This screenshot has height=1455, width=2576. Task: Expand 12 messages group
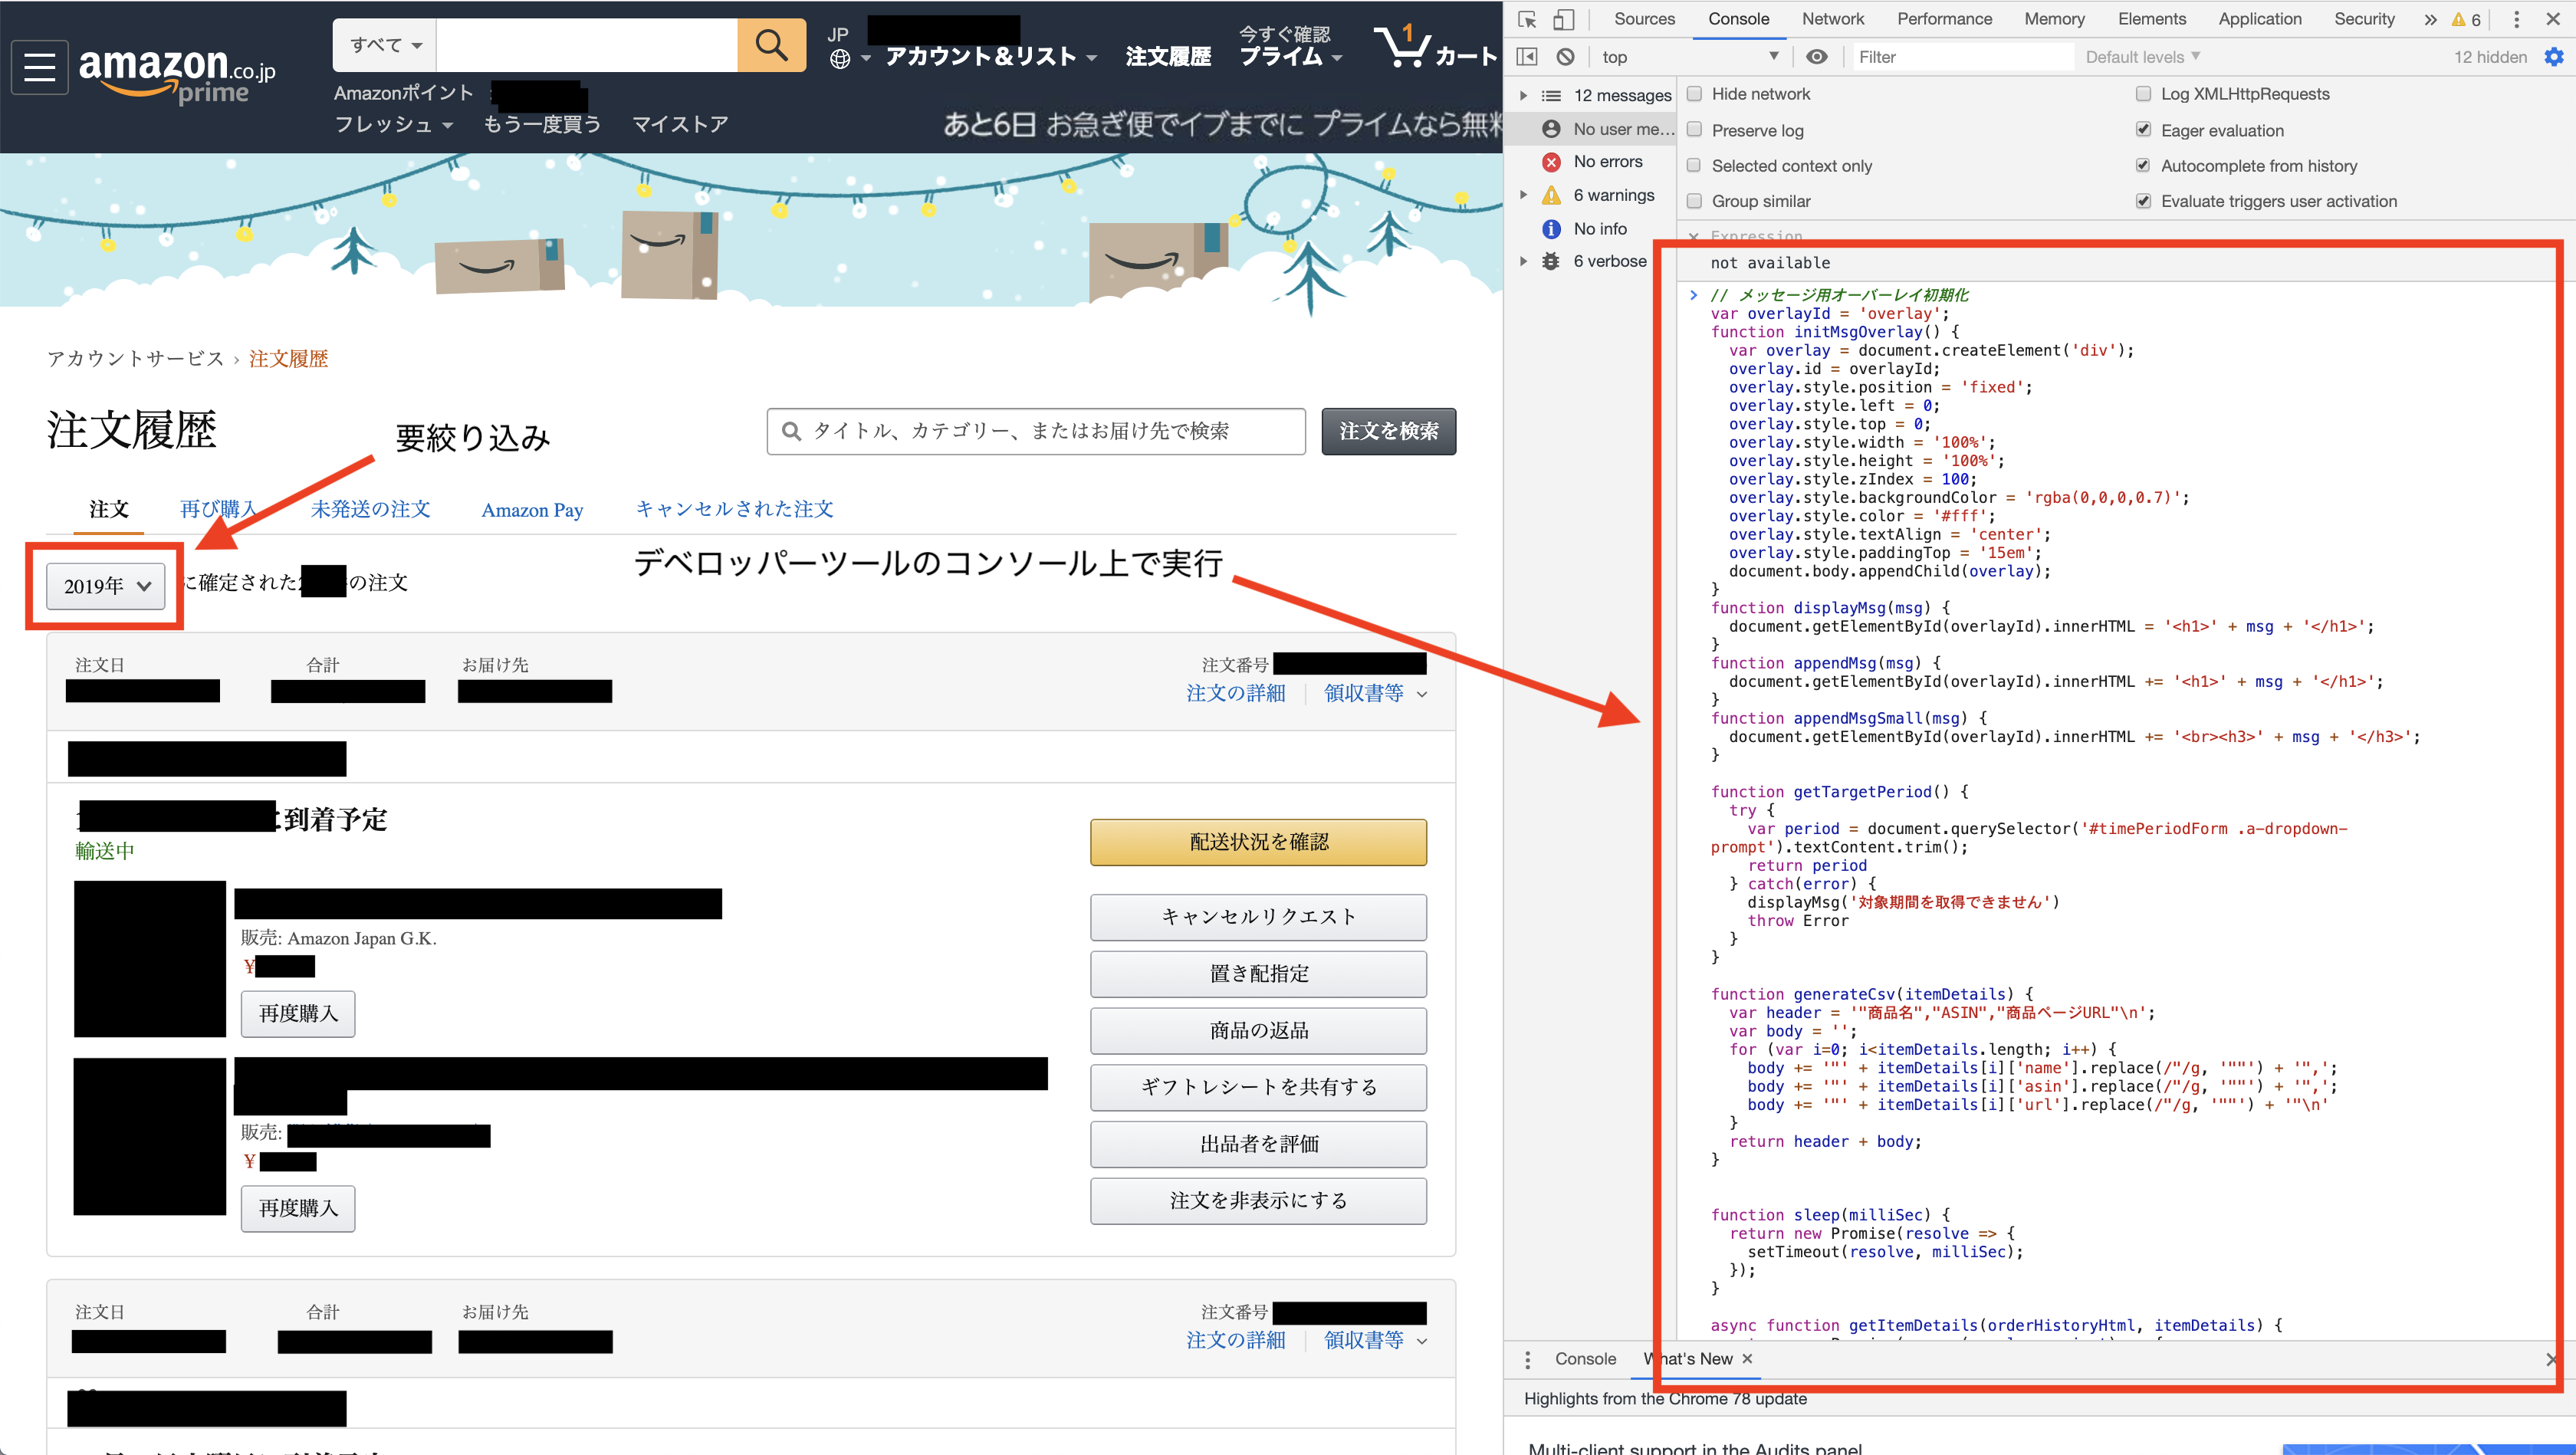(x=1523, y=96)
